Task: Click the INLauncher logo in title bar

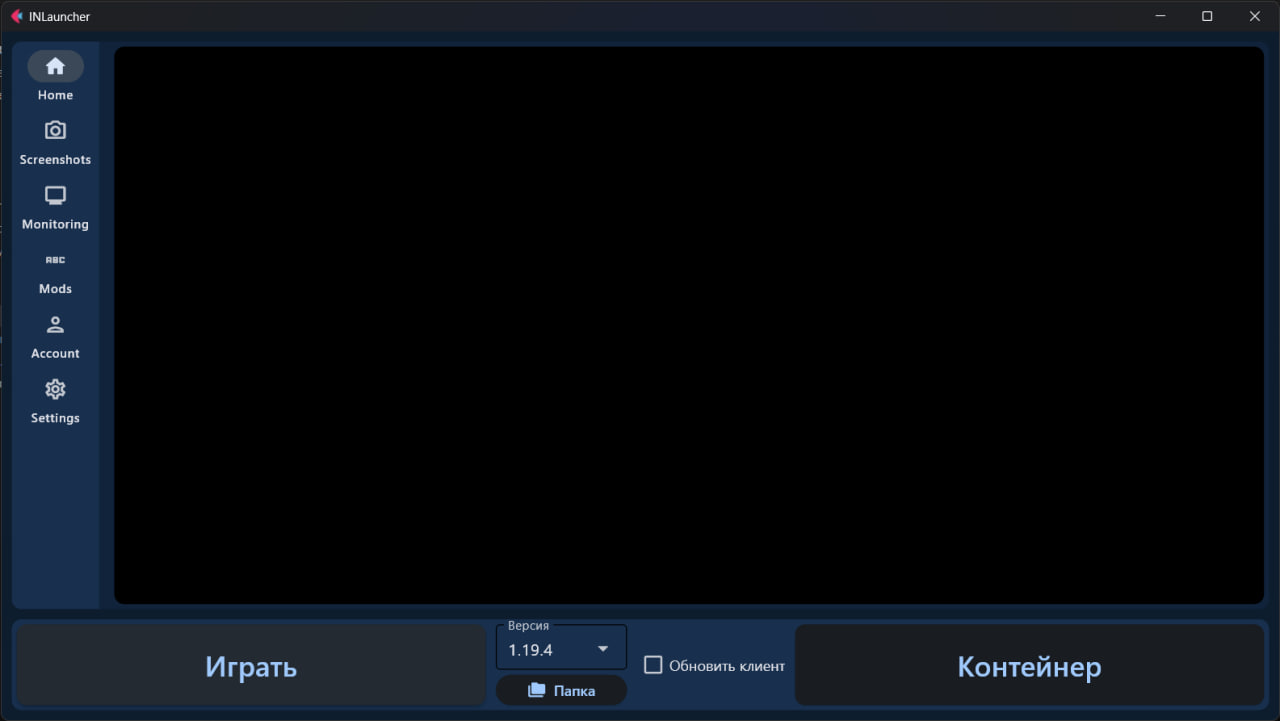Action: (x=16, y=16)
